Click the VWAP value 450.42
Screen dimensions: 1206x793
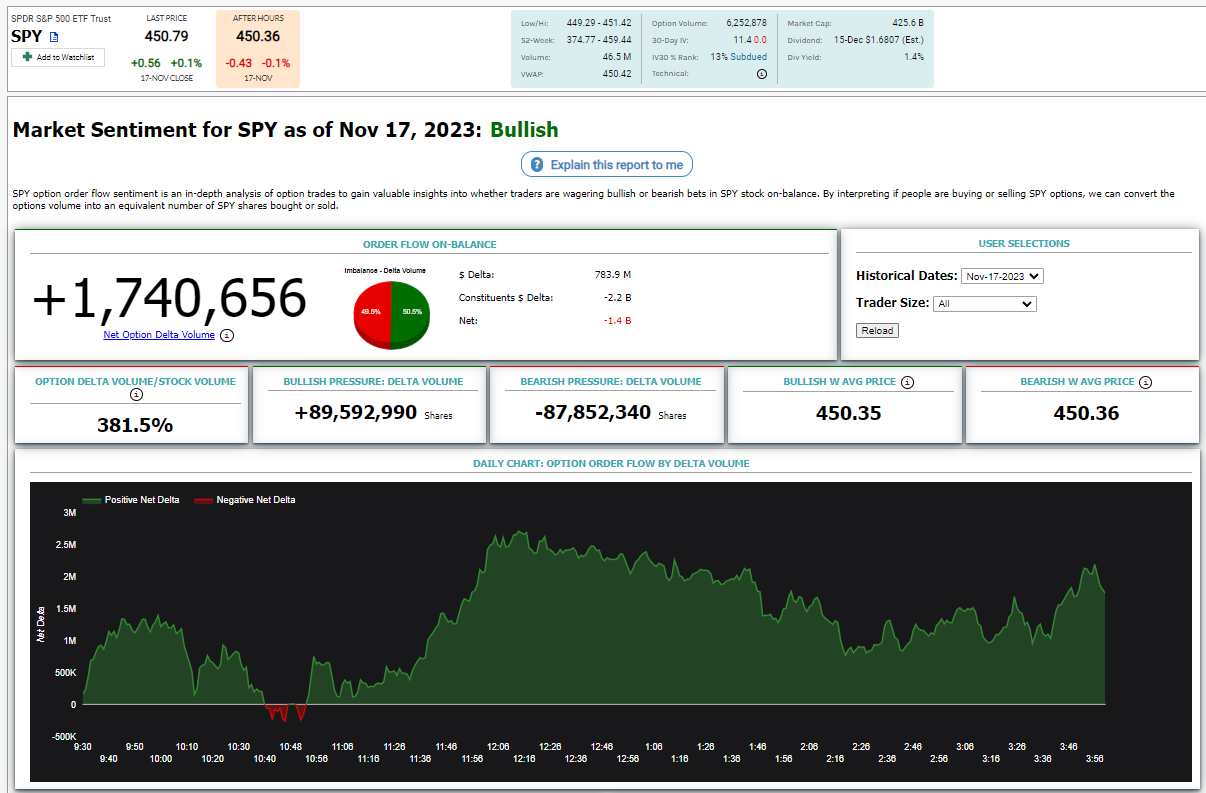(x=617, y=74)
